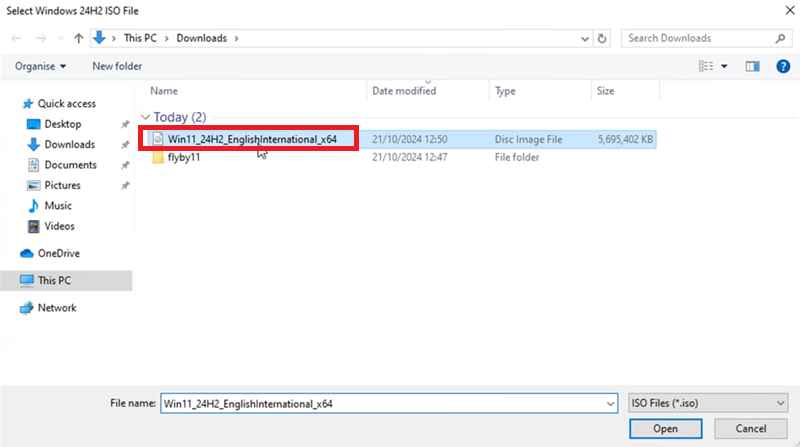The width and height of the screenshot is (800, 447).
Task: Sort by Size column header
Action: click(x=606, y=91)
